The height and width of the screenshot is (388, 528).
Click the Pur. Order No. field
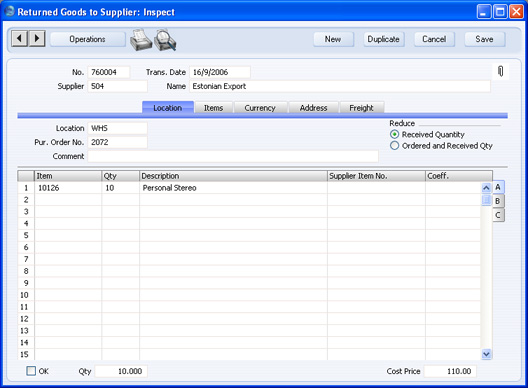click(x=118, y=142)
